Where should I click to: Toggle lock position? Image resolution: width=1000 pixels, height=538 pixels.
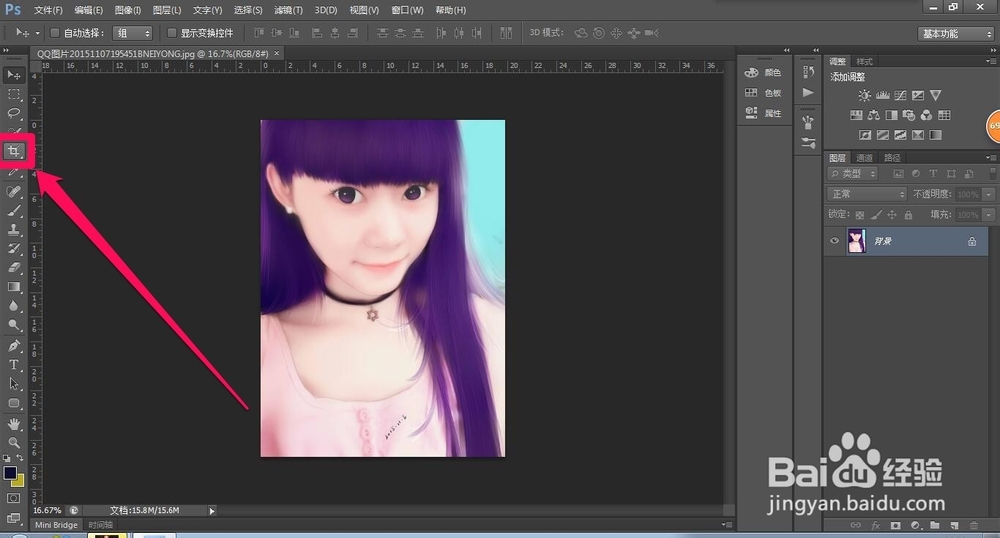coord(892,215)
